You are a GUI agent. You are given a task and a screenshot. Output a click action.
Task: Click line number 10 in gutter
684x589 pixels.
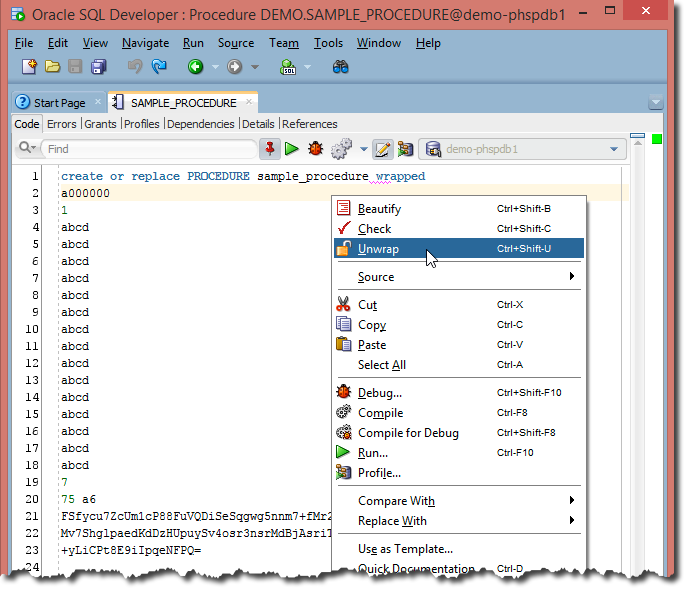click(x=32, y=329)
